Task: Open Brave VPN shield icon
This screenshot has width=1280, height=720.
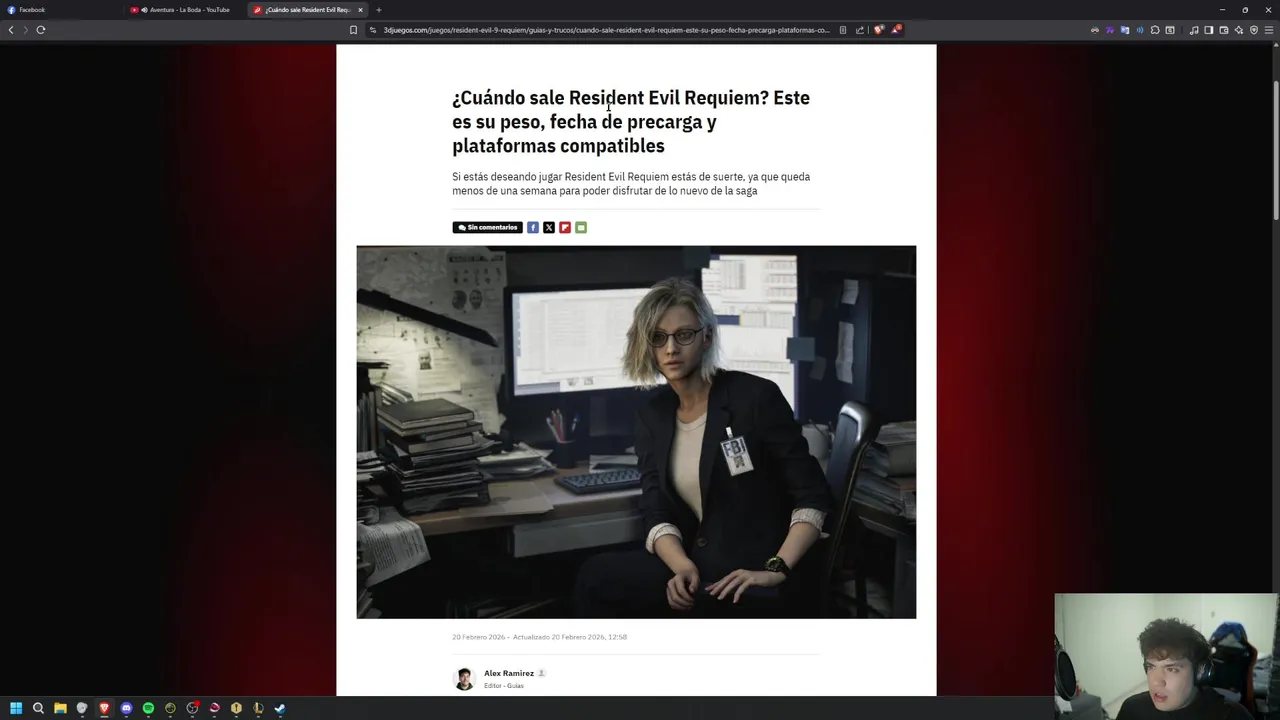Action: (x=1254, y=30)
